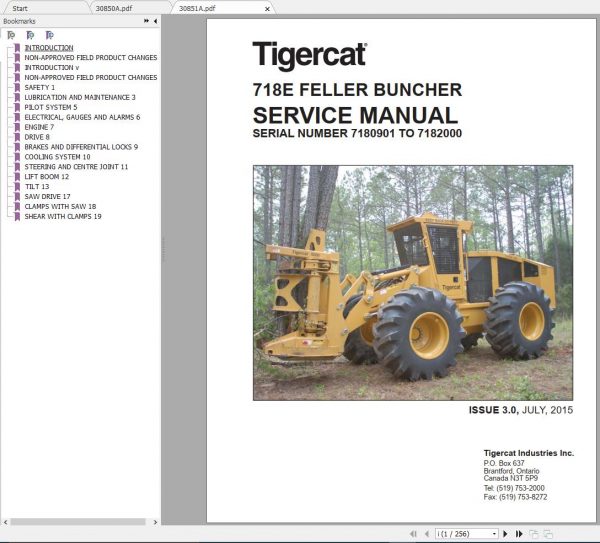The height and width of the screenshot is (543, 600).
Task: Open the 30850A.pdf tab
Action: click(x=114, y=8)
